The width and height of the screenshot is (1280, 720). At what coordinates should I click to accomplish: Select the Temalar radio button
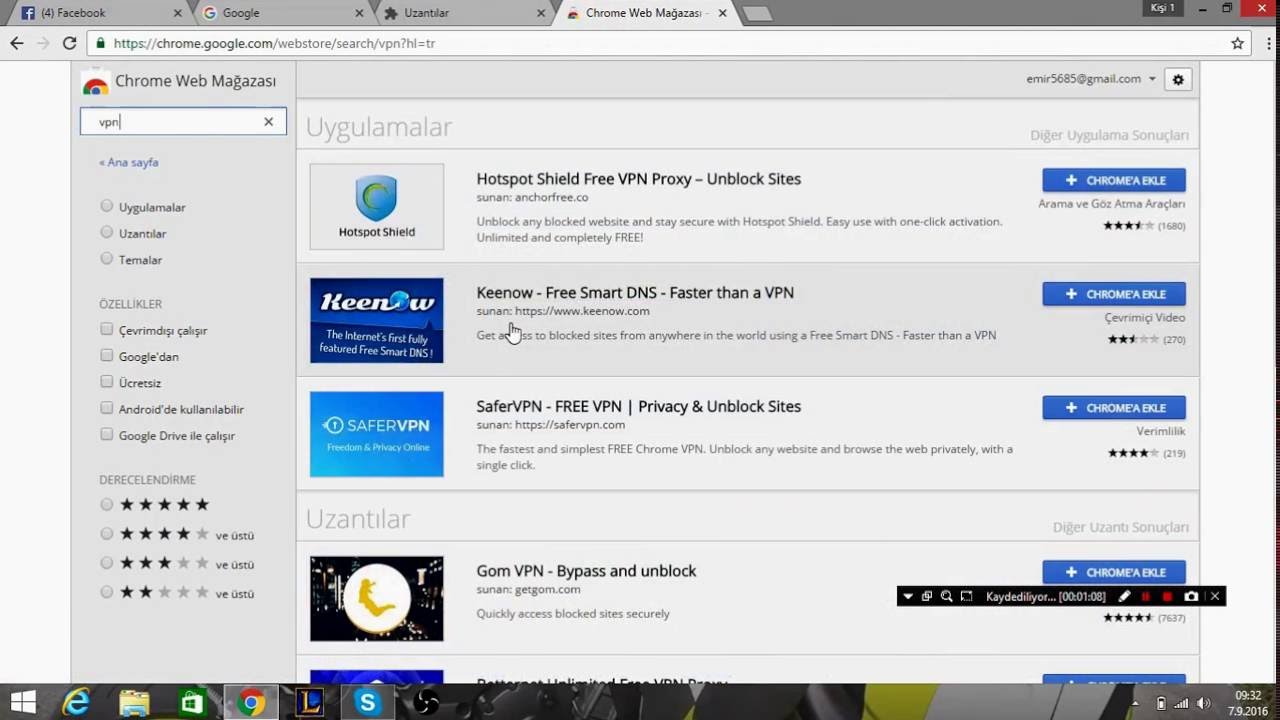107,258
